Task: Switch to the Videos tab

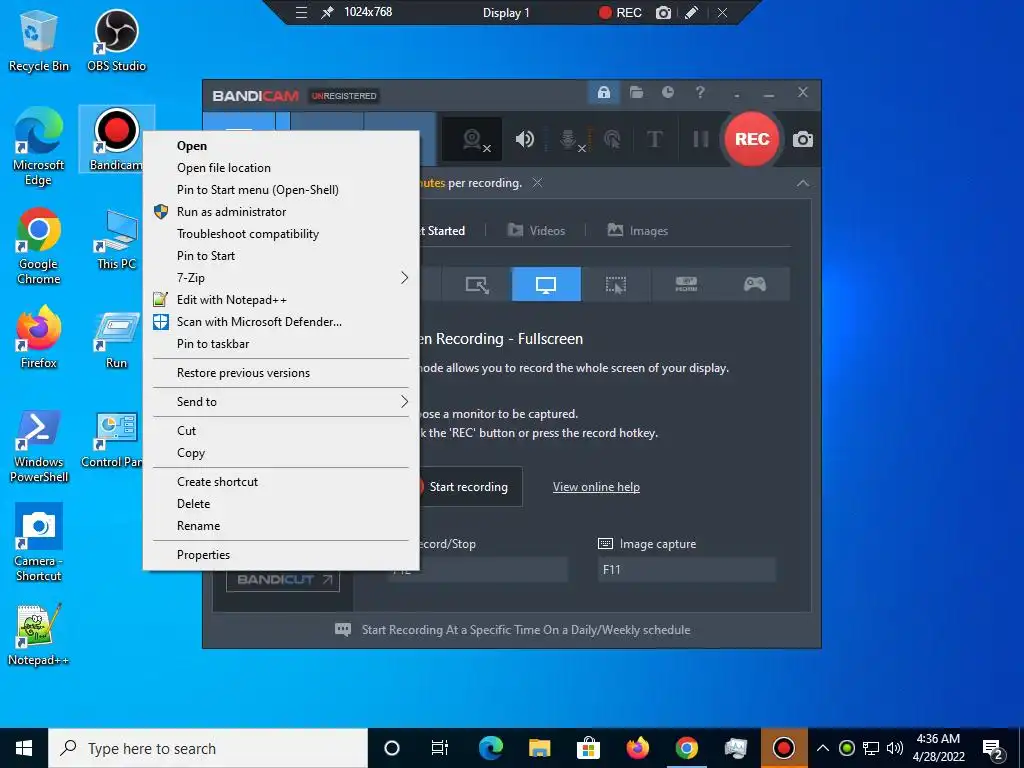Action: [x=536, y=231]
